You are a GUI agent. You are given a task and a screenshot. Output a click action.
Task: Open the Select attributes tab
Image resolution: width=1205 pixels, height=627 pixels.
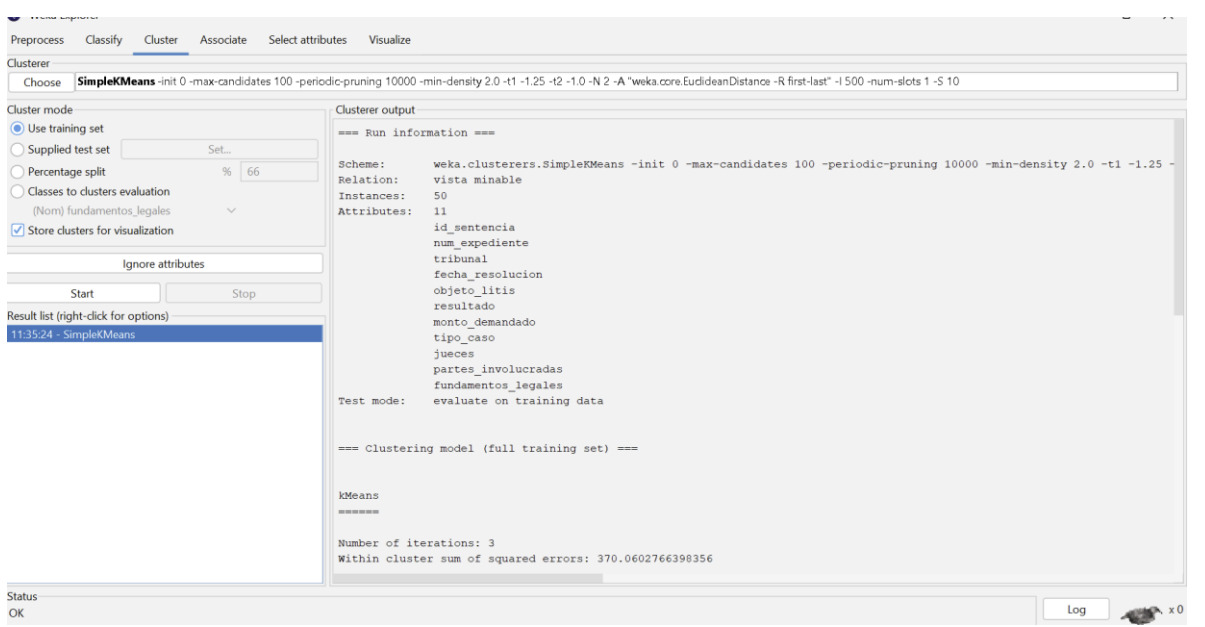click(x=308, y=40)
